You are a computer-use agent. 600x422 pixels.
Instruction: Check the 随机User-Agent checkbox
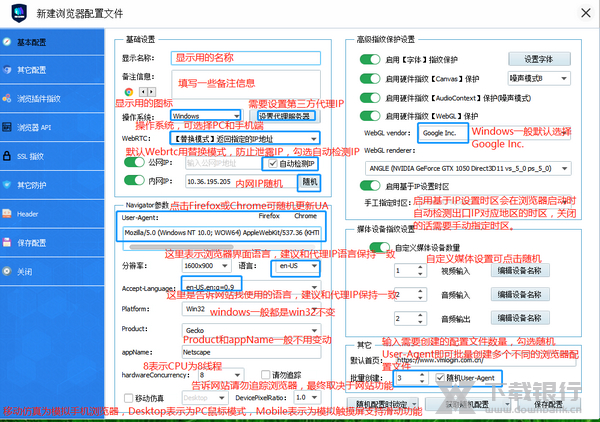[x=440, y=378]
